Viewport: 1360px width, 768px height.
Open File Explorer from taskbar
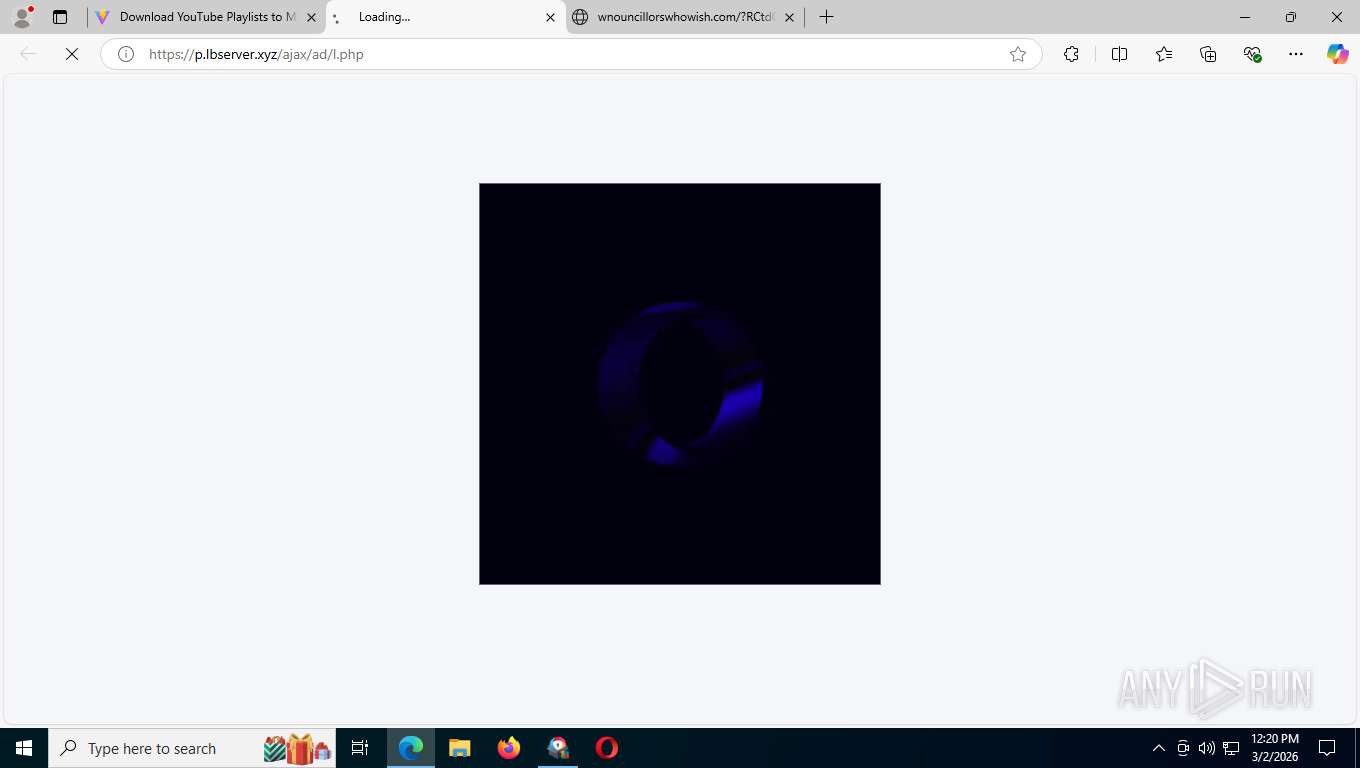[x=460, y=748]
